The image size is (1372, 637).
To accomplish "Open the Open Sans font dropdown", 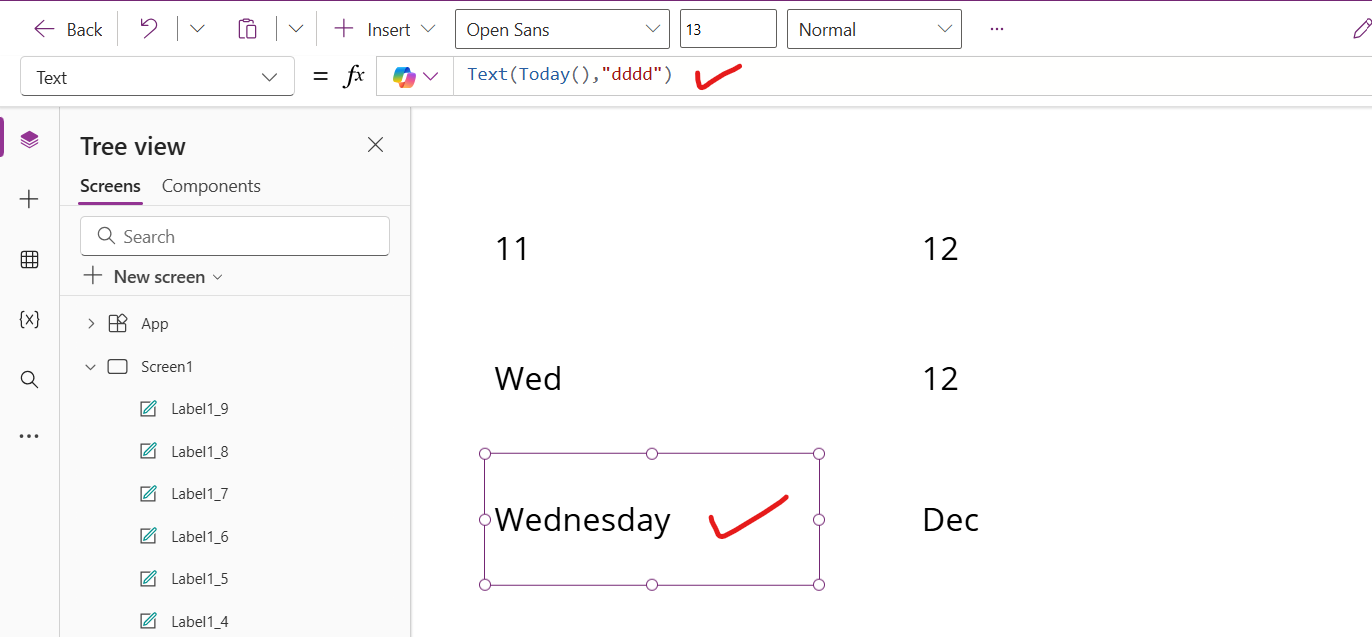I will (562, 29).
